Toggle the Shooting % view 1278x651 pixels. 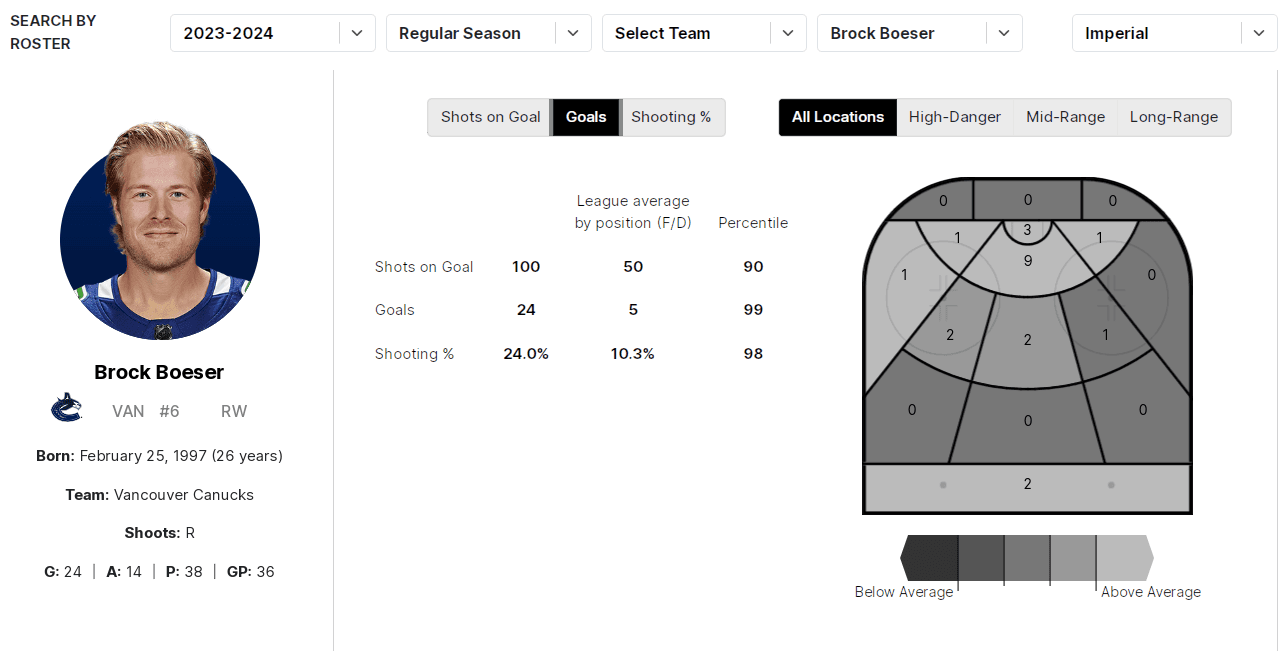click(x=671, y=117)
